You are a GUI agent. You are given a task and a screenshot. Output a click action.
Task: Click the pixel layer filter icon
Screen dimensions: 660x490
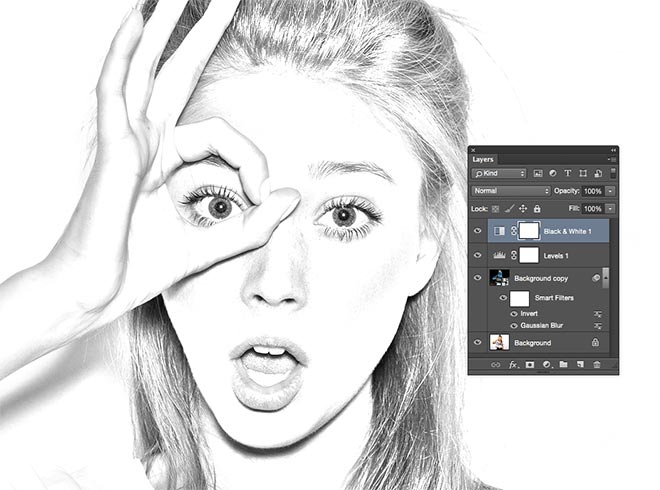point(538,173)
